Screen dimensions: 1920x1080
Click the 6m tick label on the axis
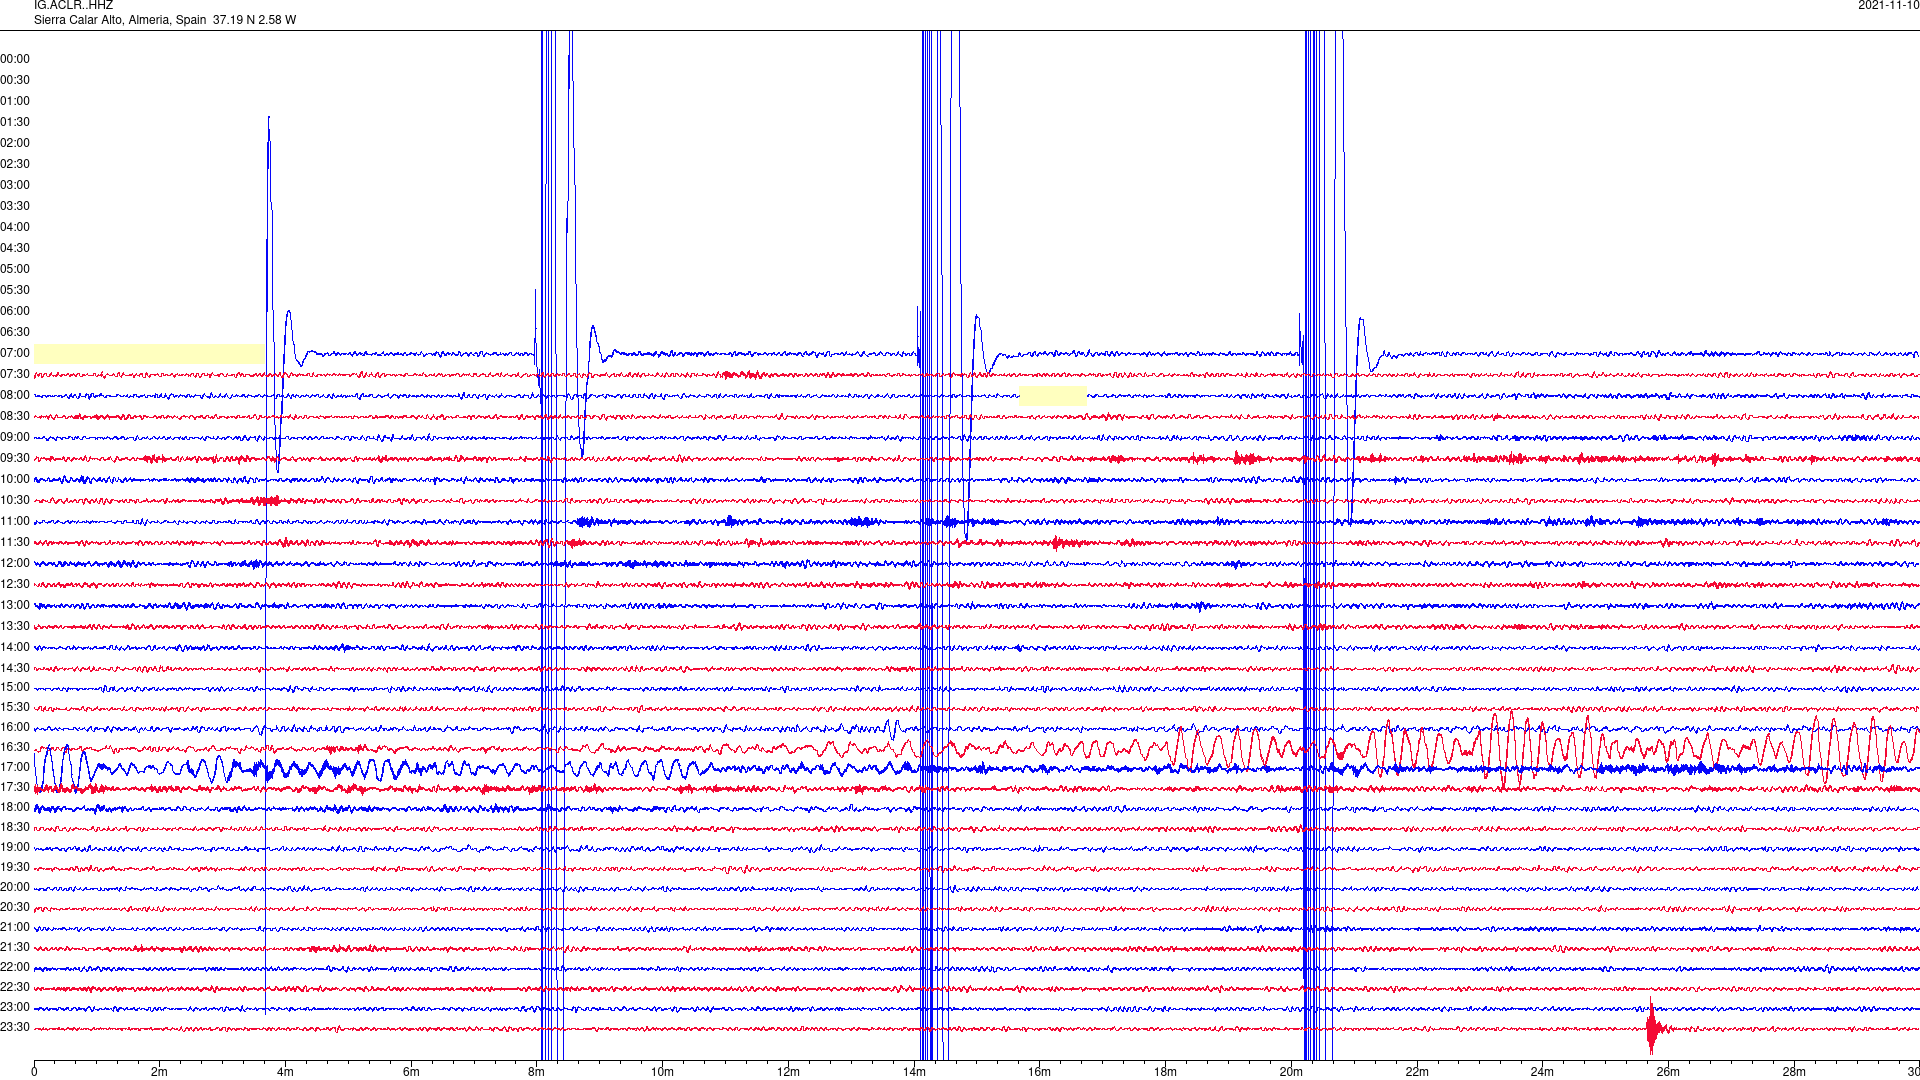411,1072
